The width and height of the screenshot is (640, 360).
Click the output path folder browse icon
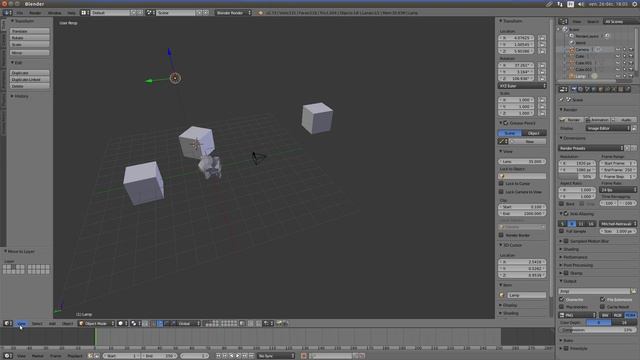coord(633,291)
